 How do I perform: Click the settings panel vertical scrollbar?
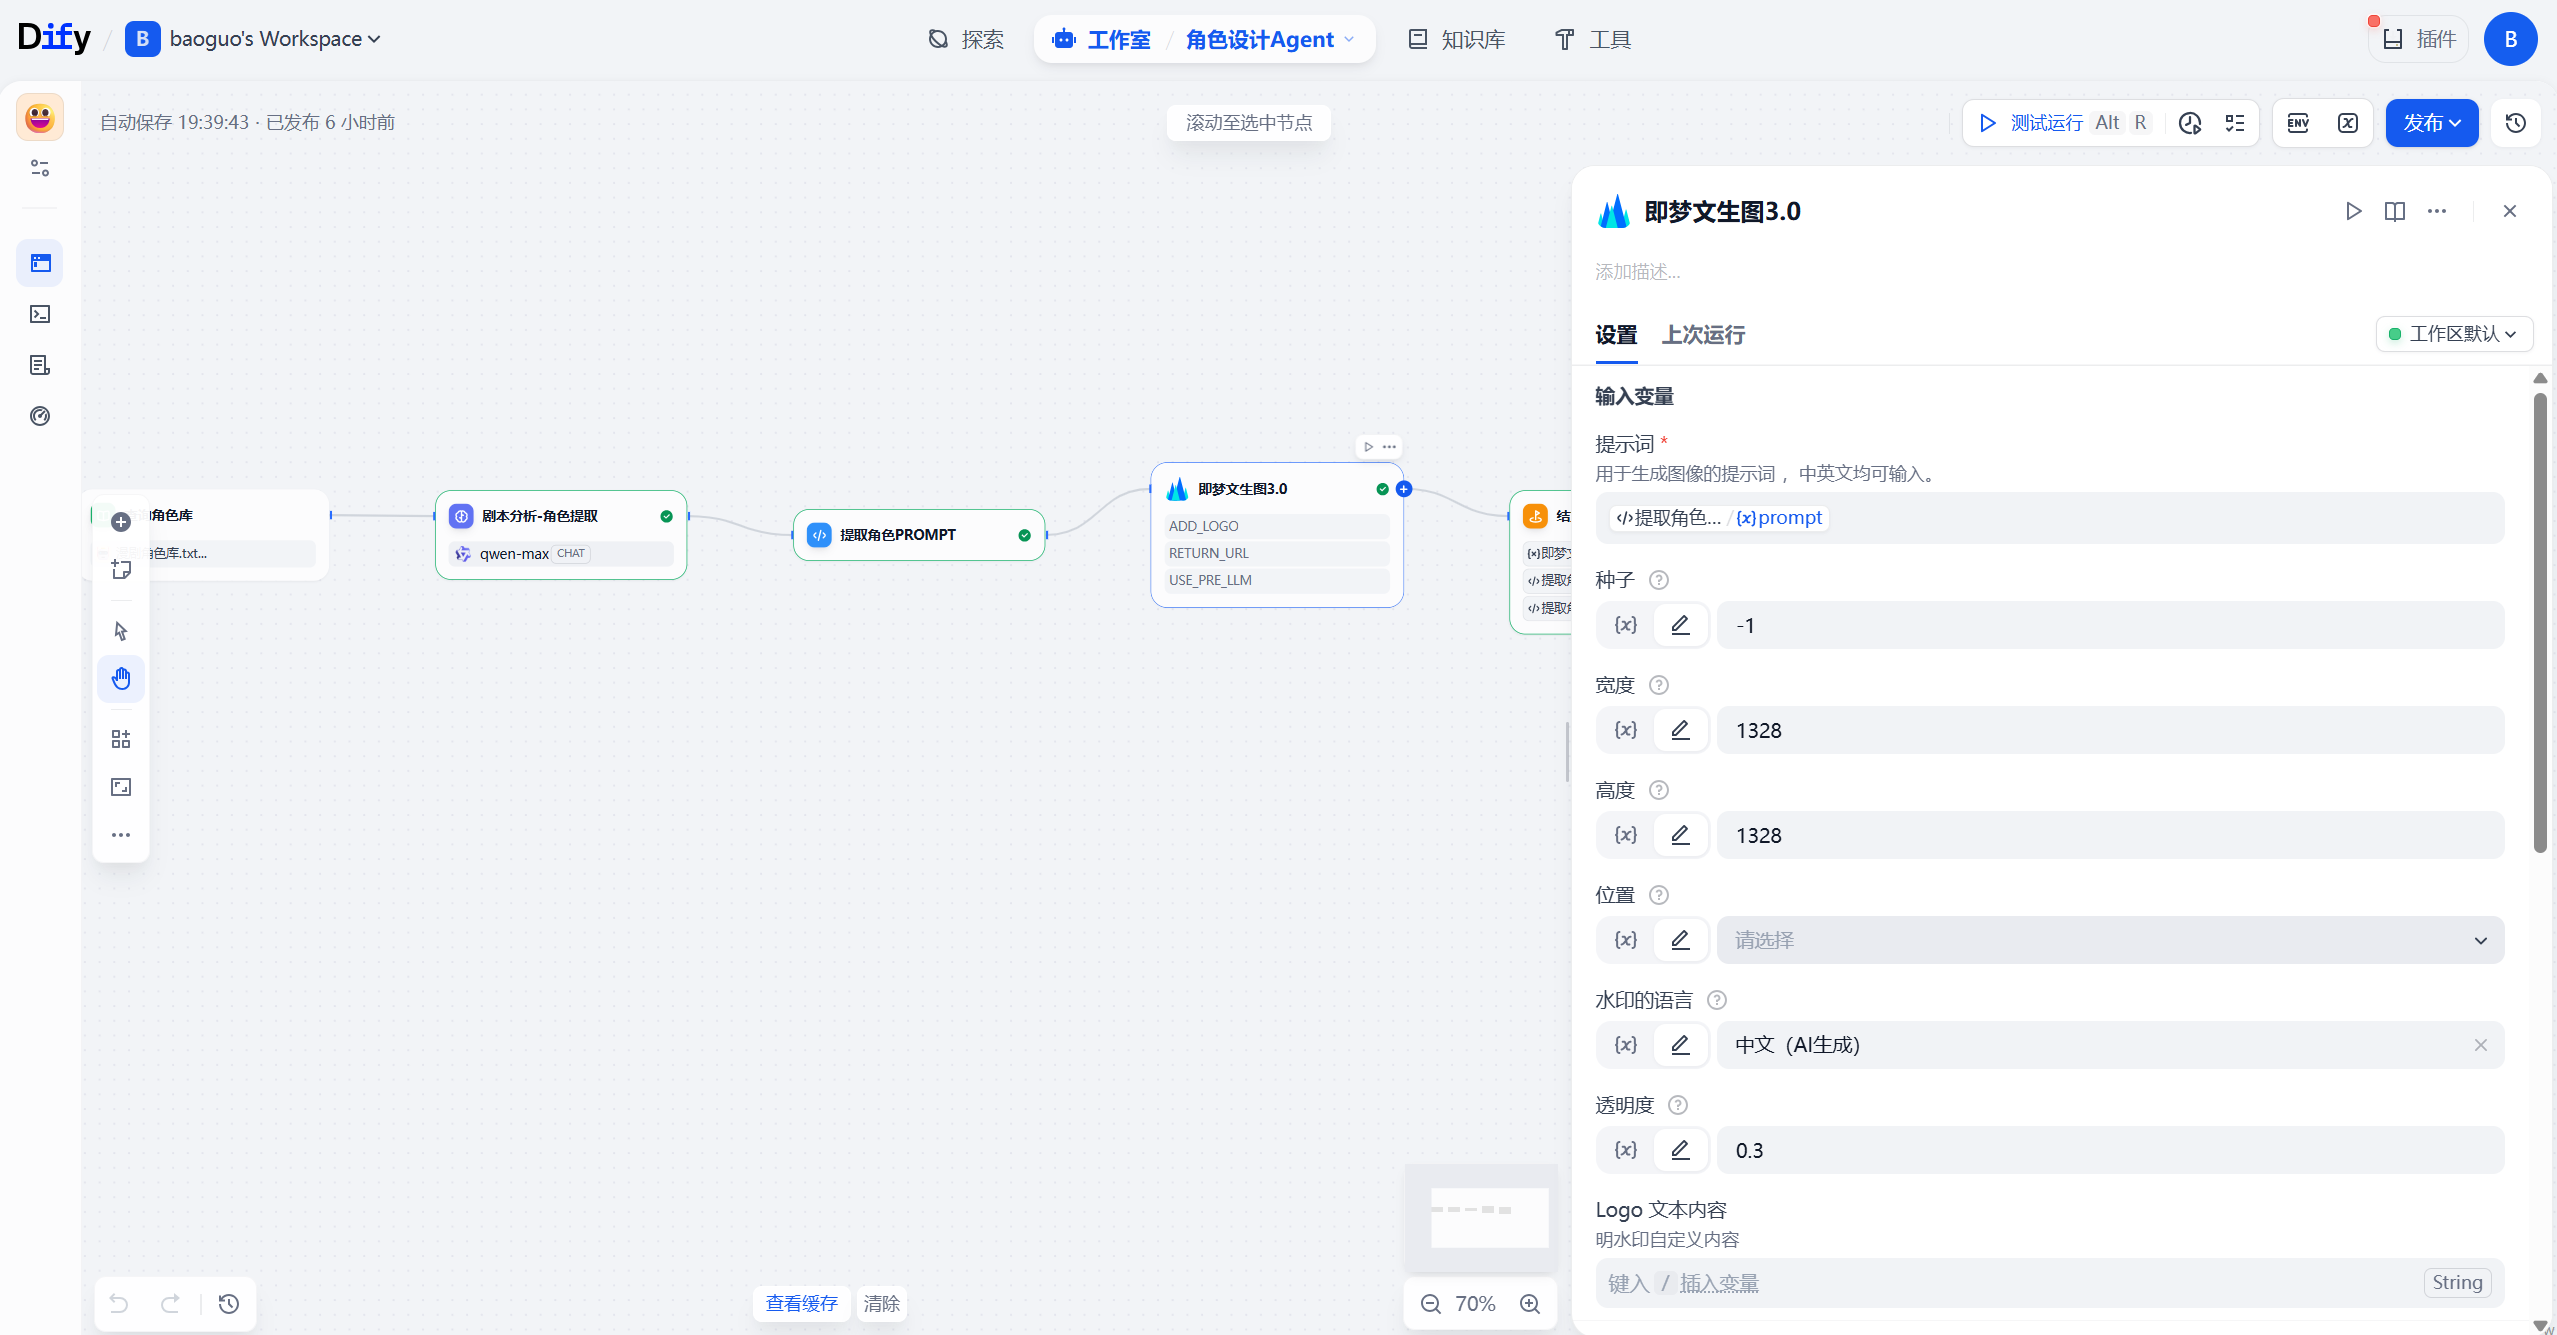tap(2540, 622)
